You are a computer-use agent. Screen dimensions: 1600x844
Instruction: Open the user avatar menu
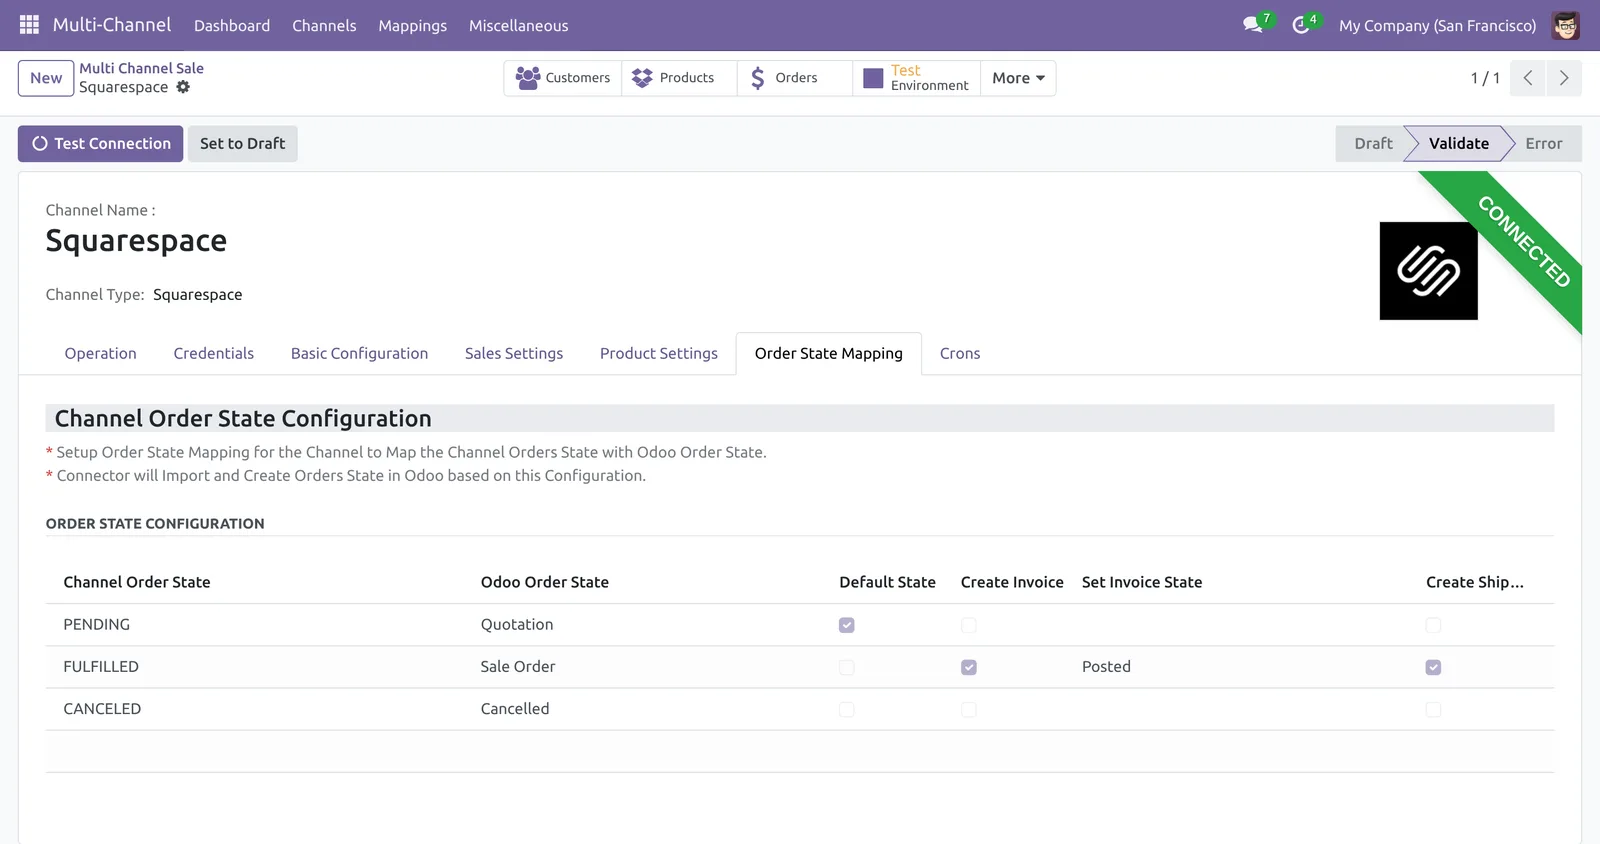pyautogui.click(x=1565, y=25)
